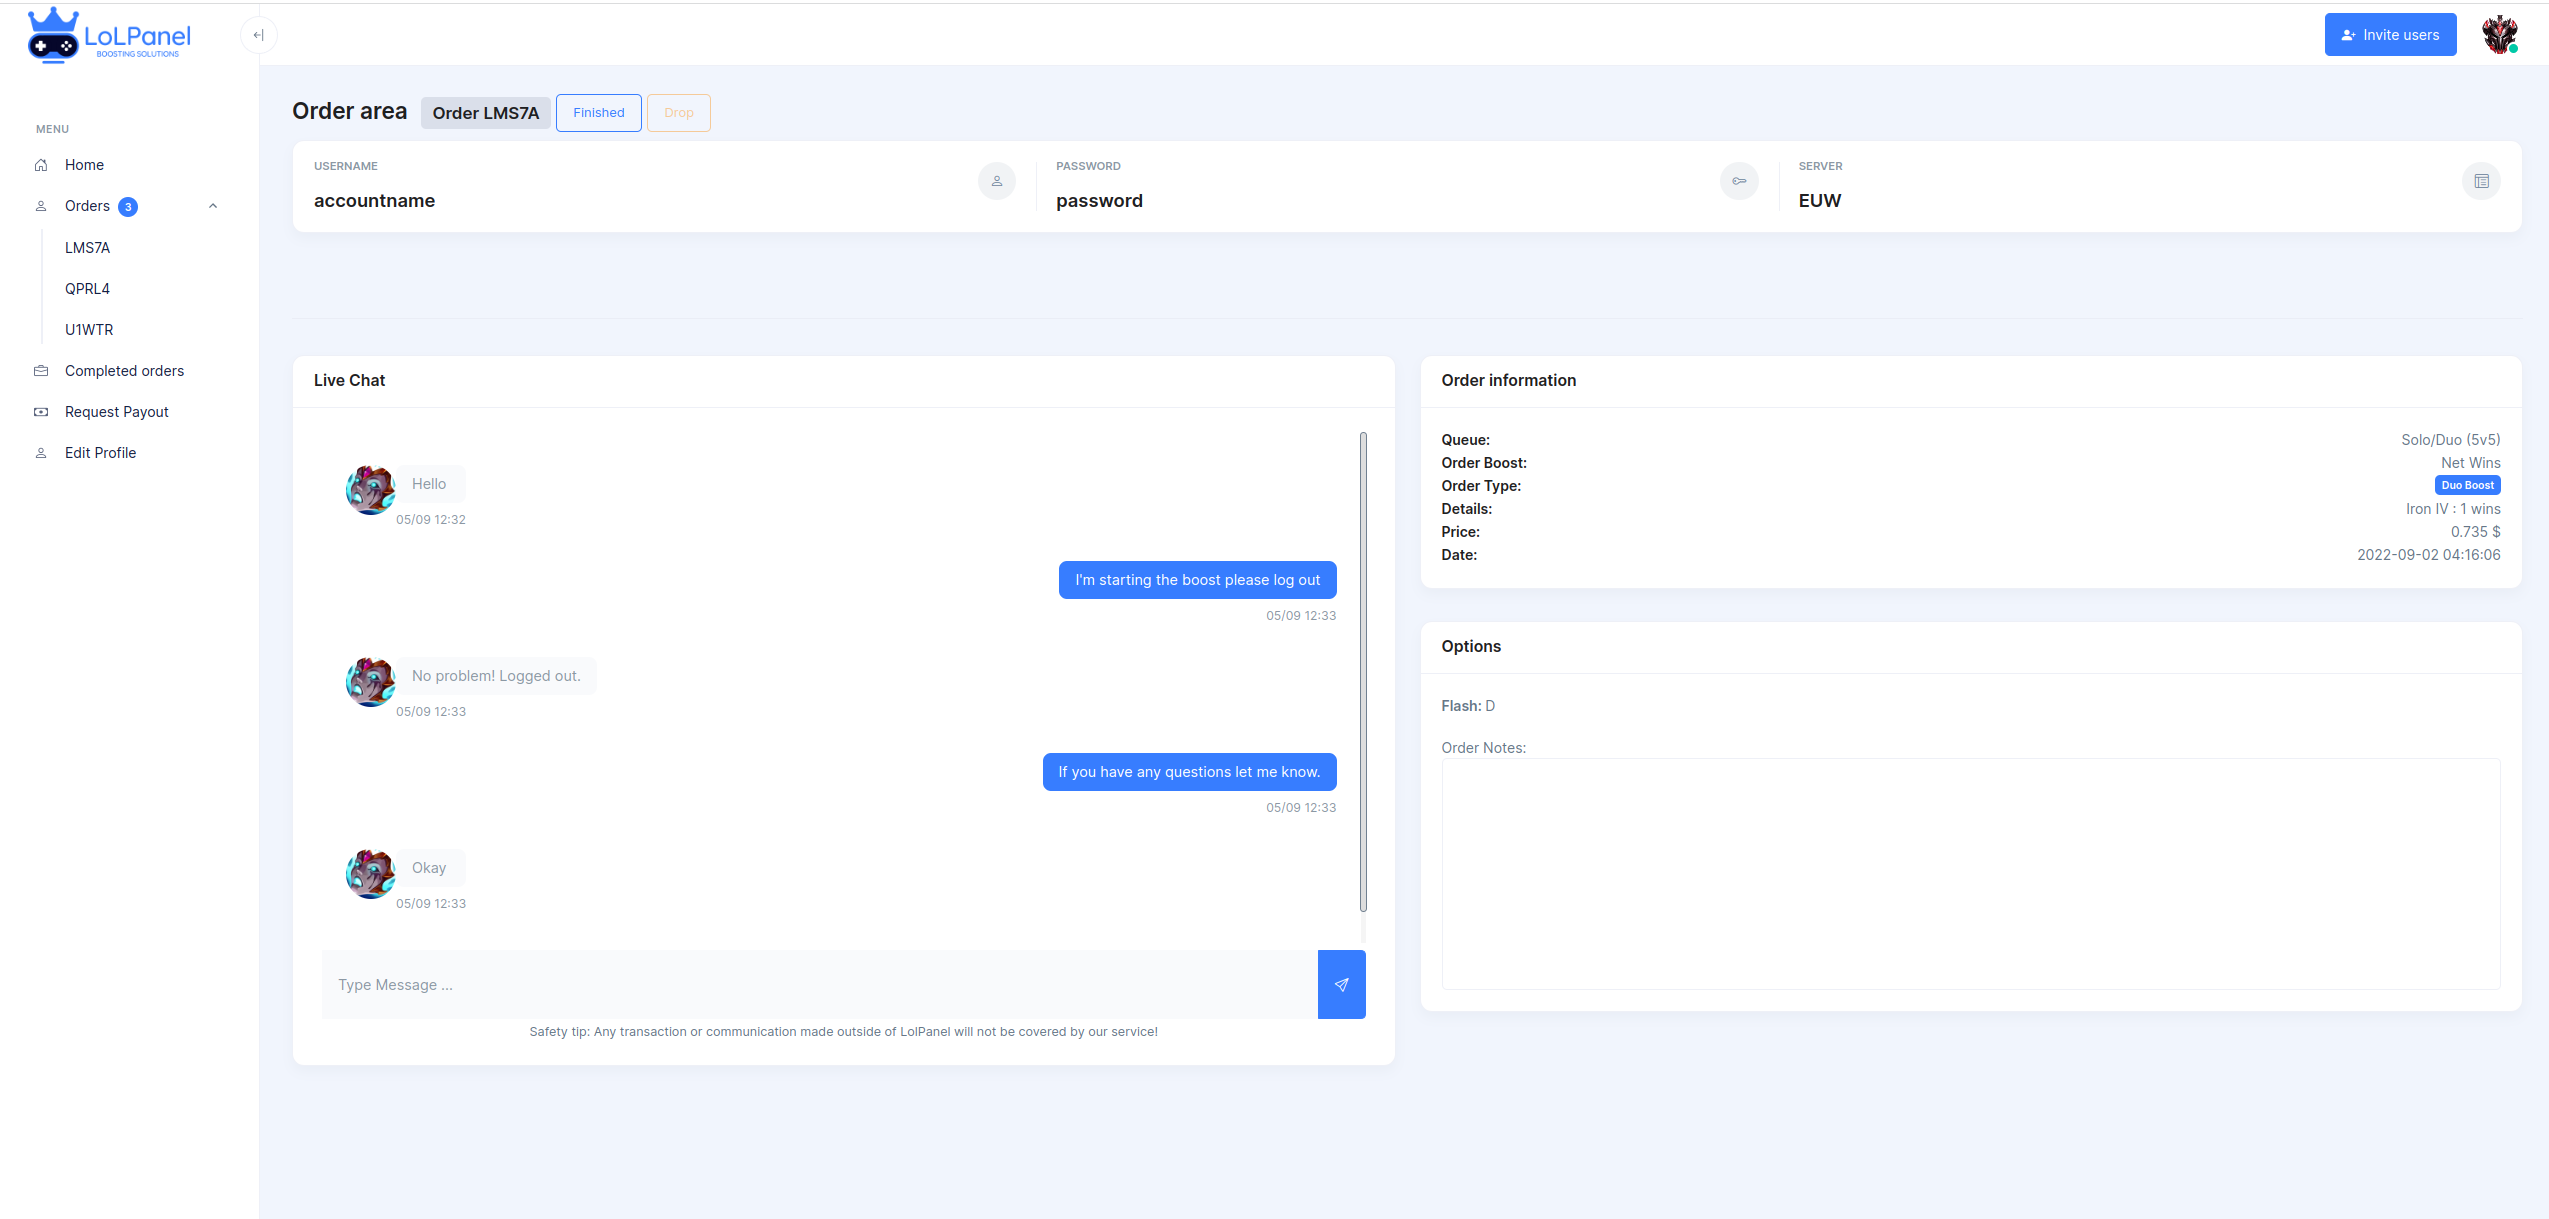Viewport: 2549px width, 1219px height.
Task: Go to Request Payout
Action: click(116, 412)
